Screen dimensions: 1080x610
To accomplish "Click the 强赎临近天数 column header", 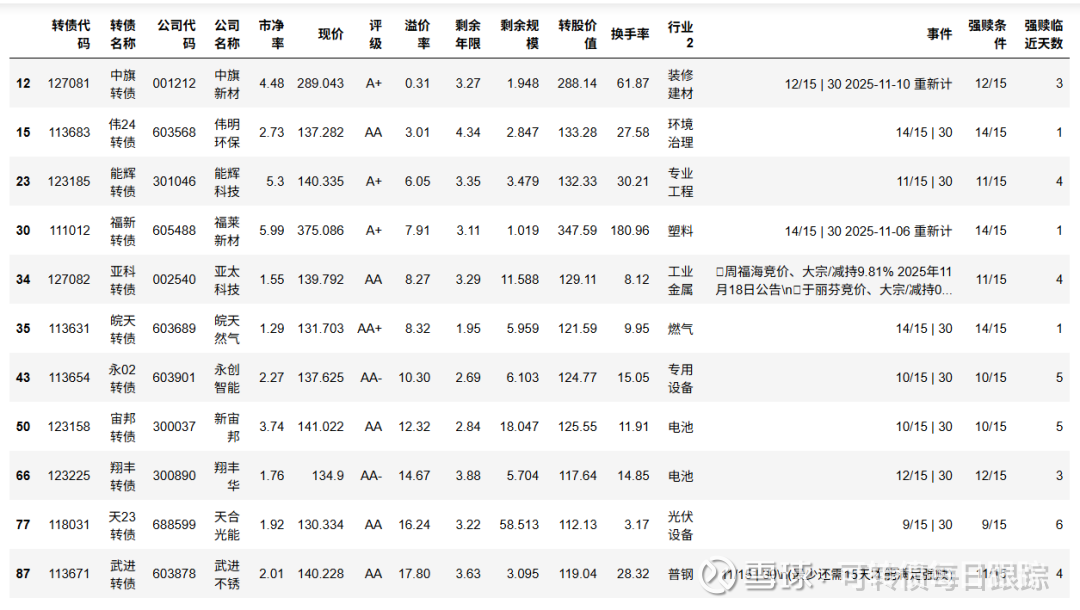I will click(1043, 34).
